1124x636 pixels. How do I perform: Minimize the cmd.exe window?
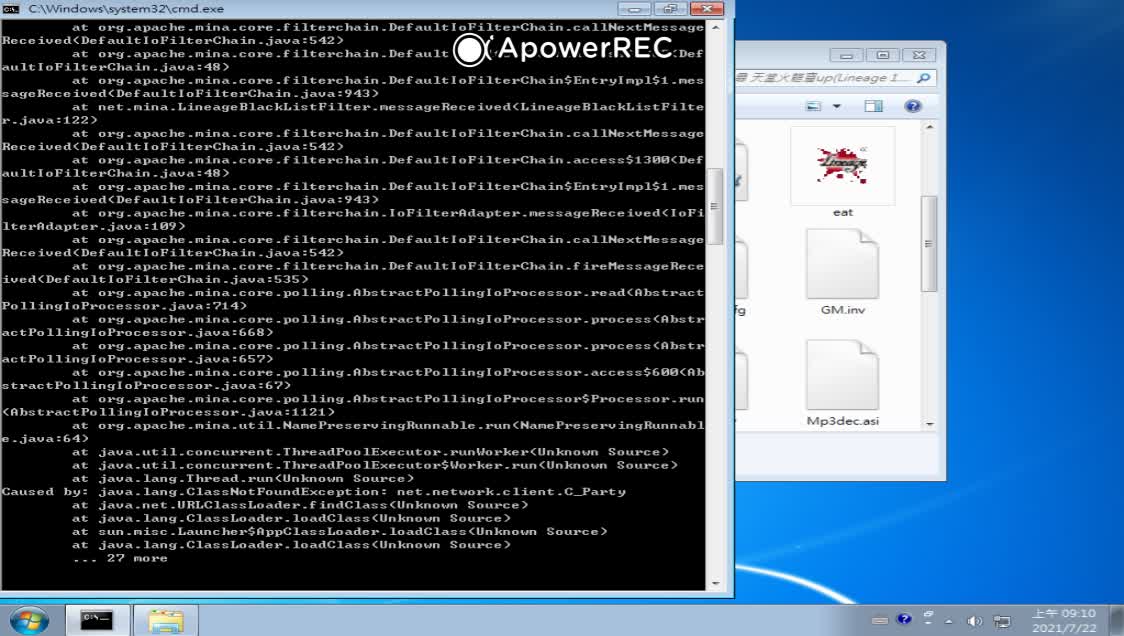point(634,9)
